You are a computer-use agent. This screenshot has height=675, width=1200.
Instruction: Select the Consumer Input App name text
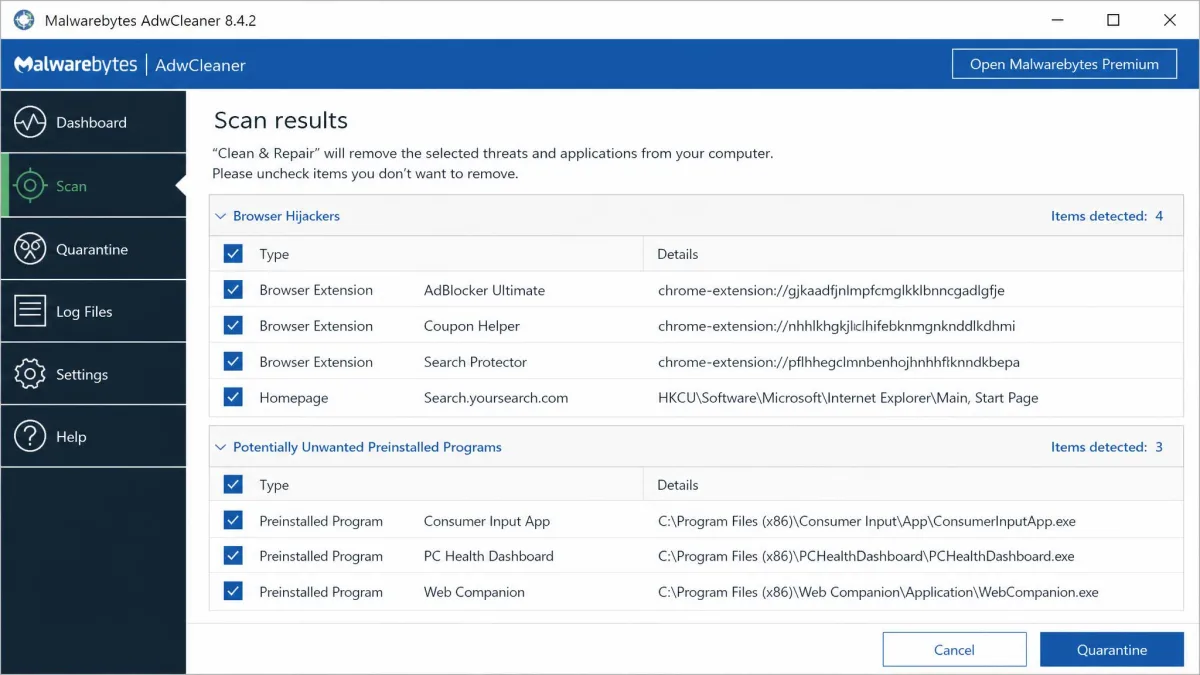pos(487,521)
